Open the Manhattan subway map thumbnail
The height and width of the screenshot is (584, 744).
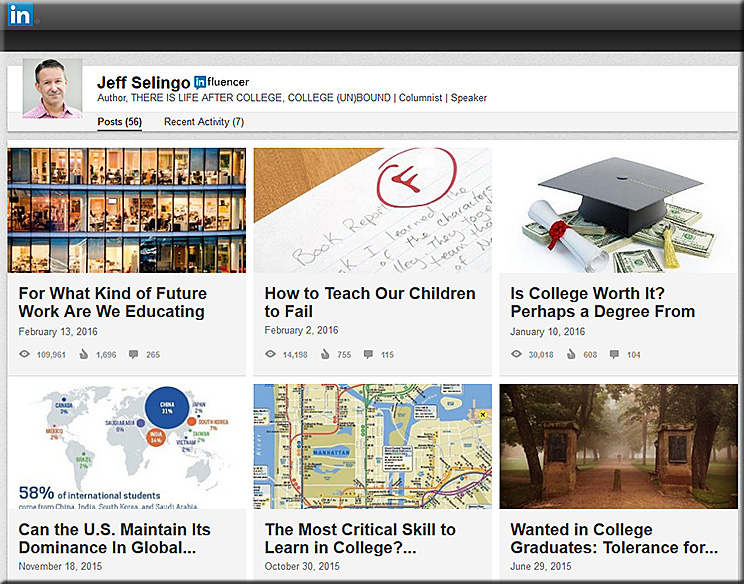pos(372,446)
